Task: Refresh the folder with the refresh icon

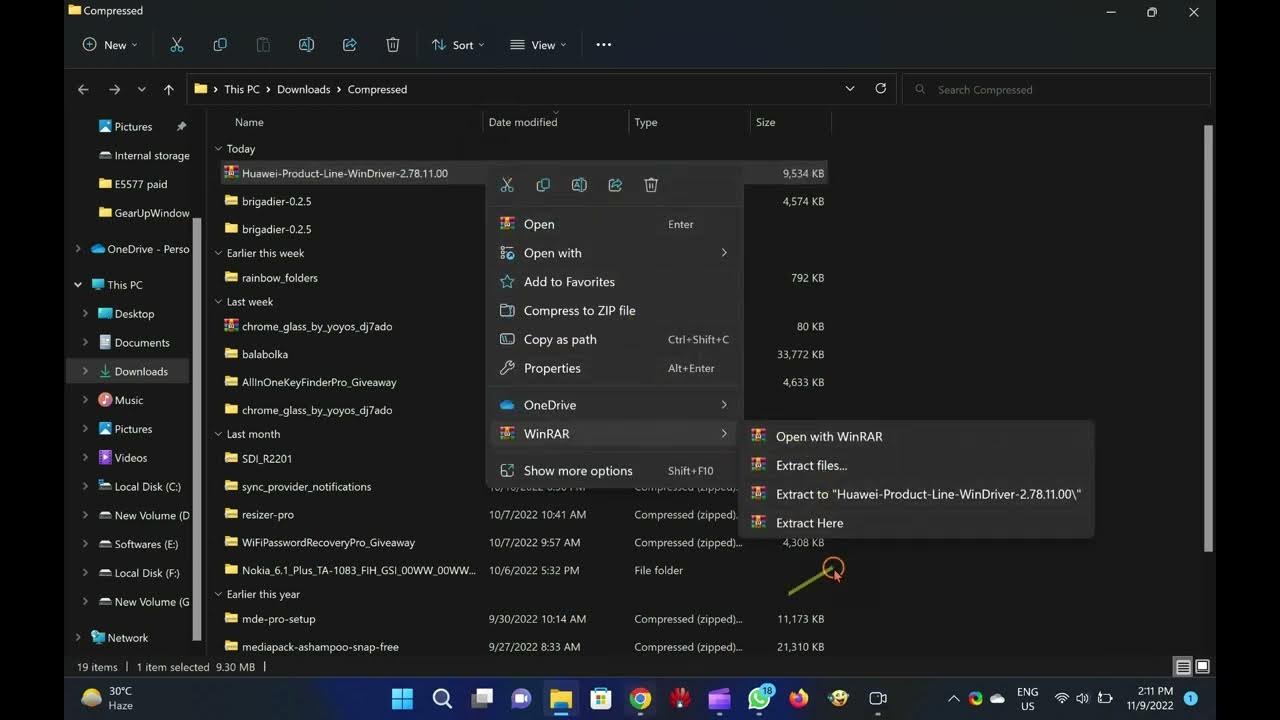Action: [881, 88]
